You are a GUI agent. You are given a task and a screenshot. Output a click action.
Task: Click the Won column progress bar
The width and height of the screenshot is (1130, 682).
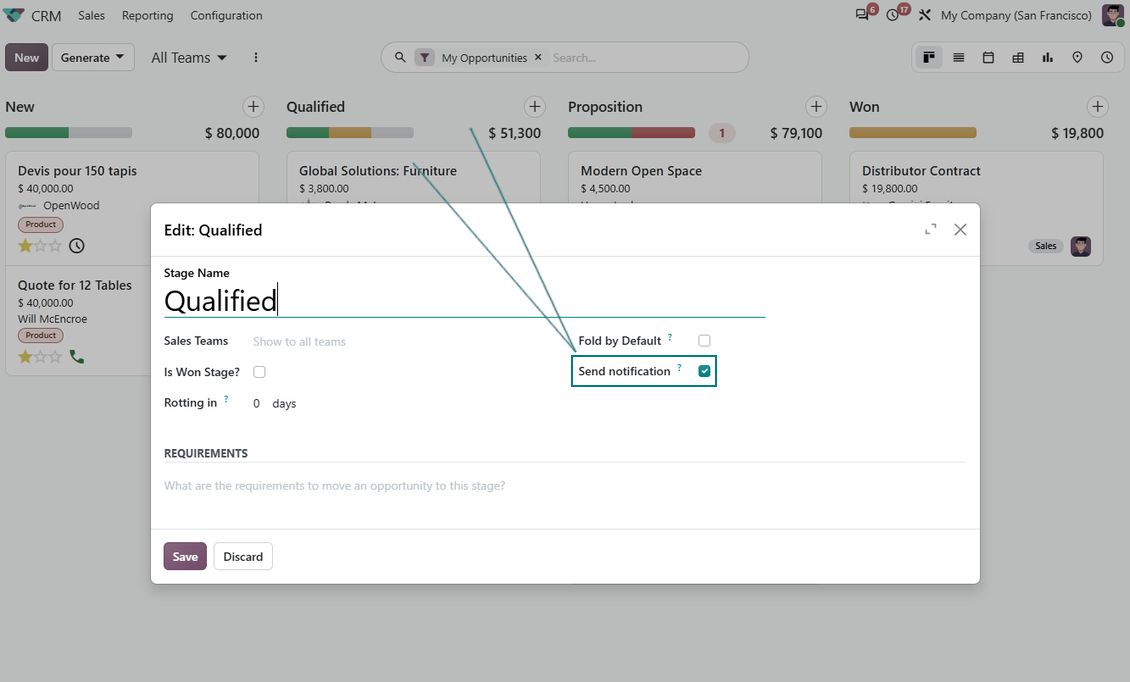(912, 133)
